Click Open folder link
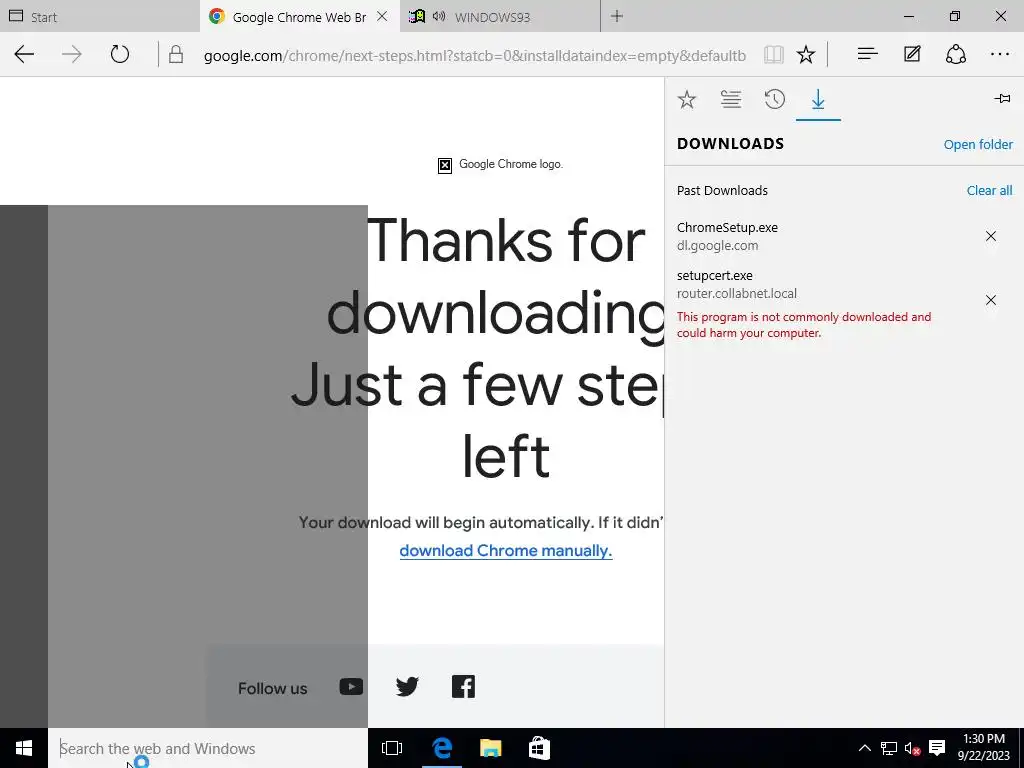 click(978, 144)
